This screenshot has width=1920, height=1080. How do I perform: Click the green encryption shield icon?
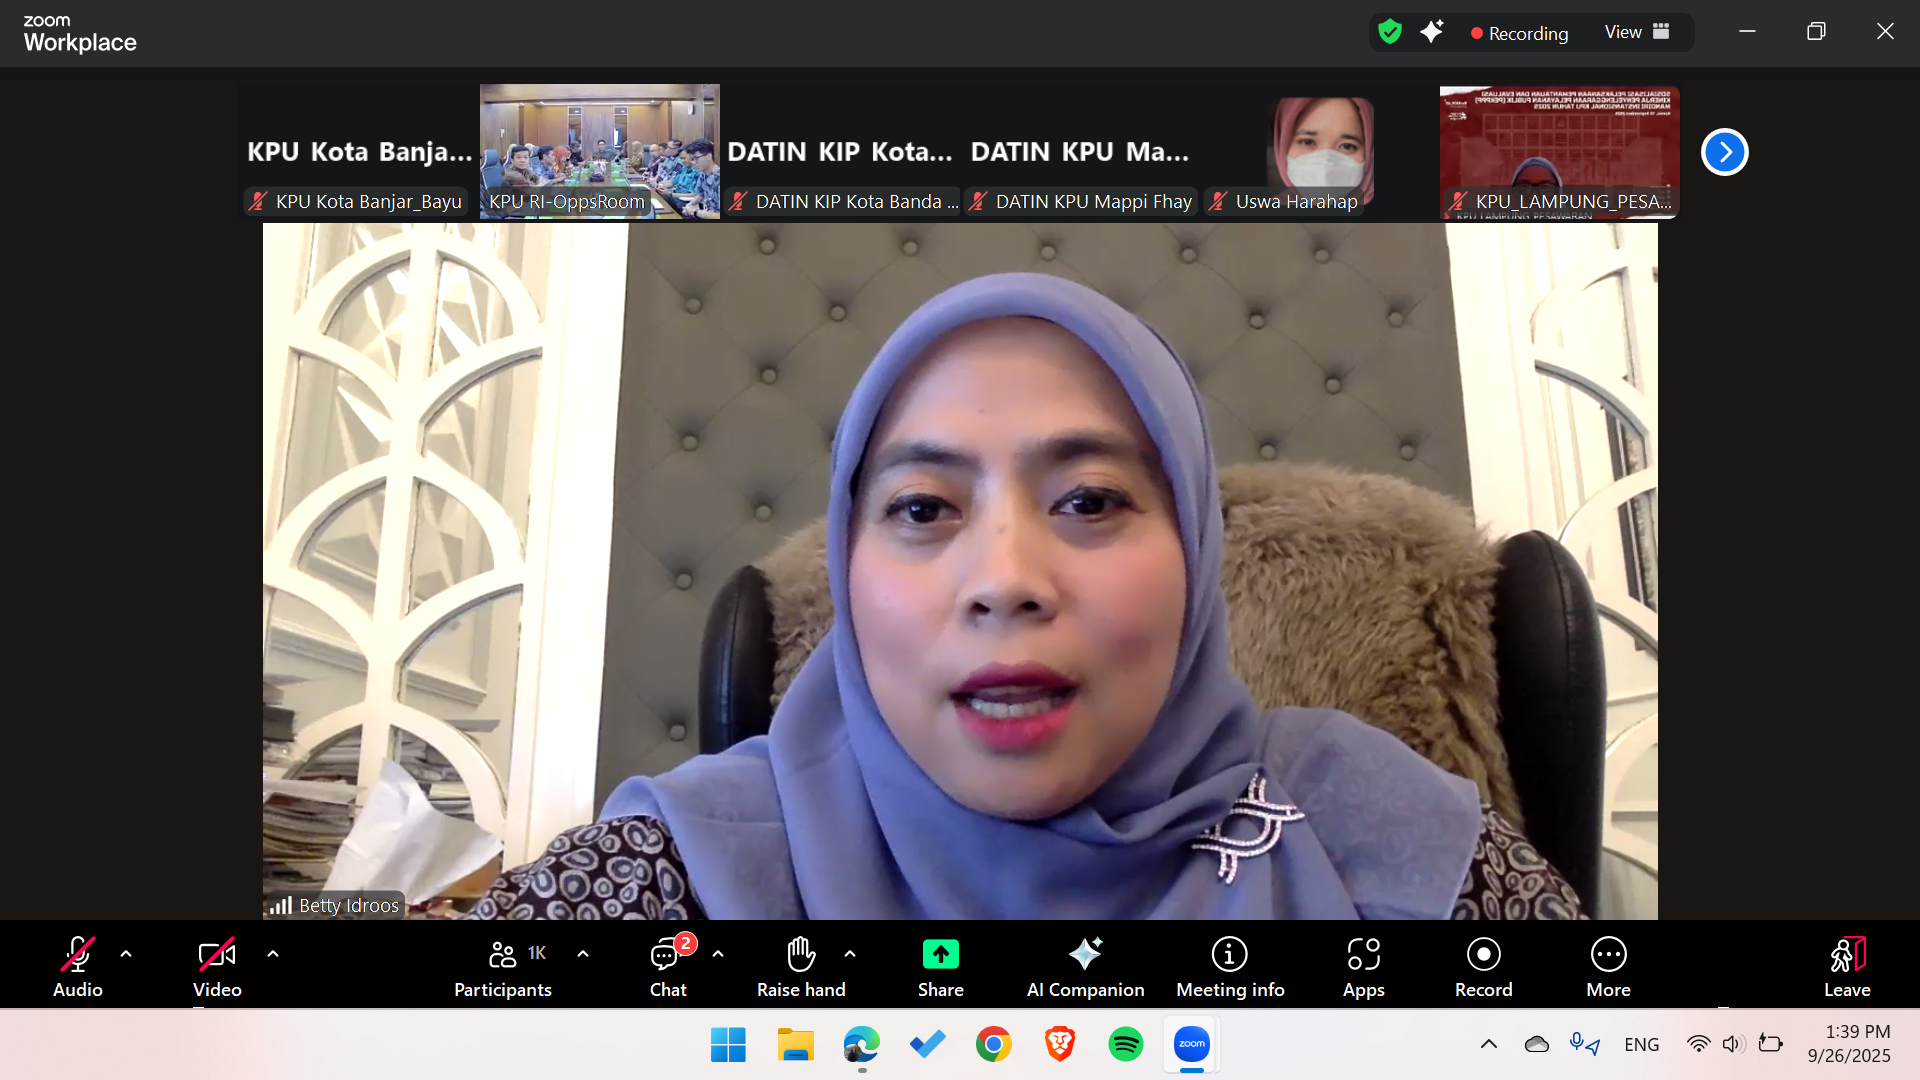[1390, 32]
